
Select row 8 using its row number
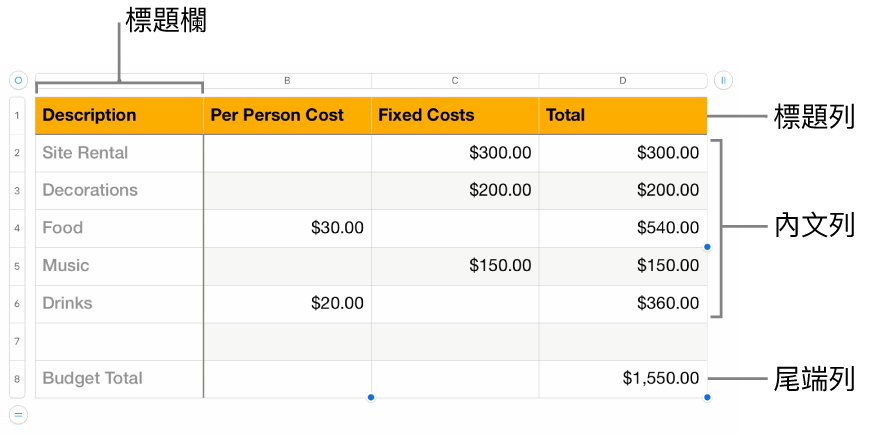pyautogui.click(x=18, y=379)
